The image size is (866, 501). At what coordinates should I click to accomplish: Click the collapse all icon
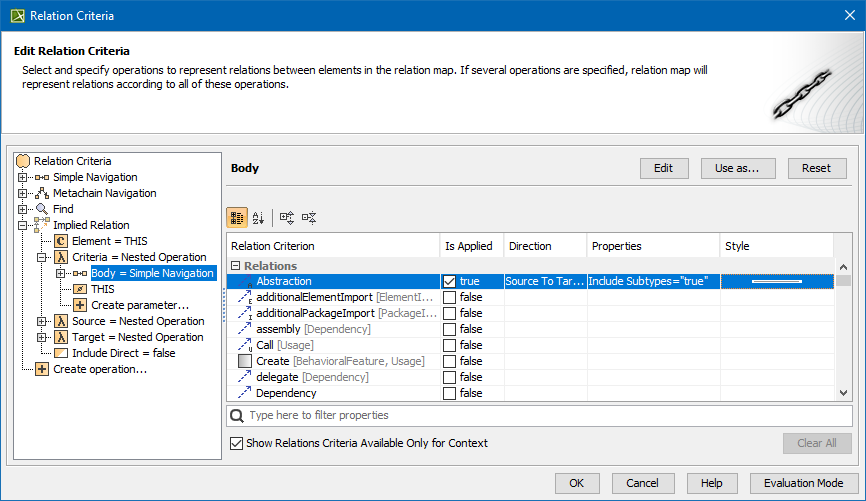(309, 217)
